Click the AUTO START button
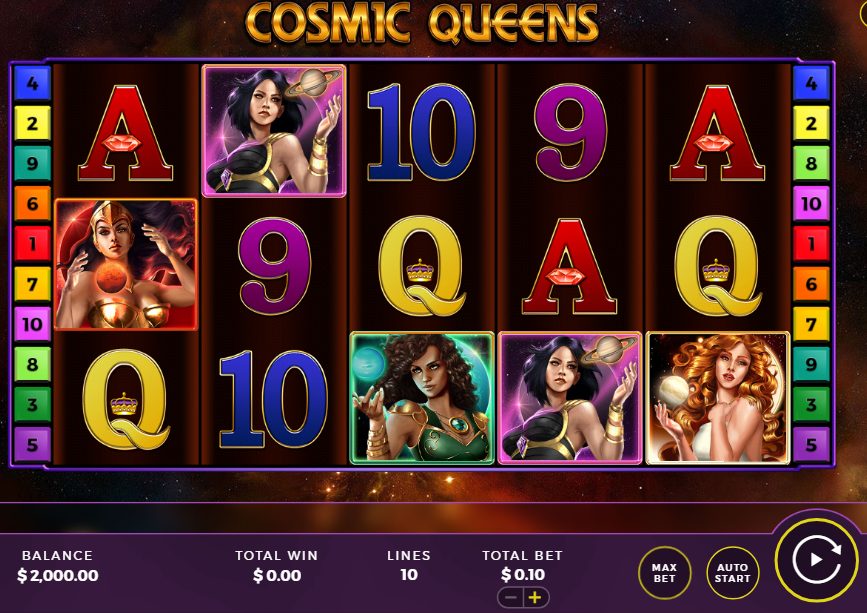The image size is (867, 613). [733, 573]
